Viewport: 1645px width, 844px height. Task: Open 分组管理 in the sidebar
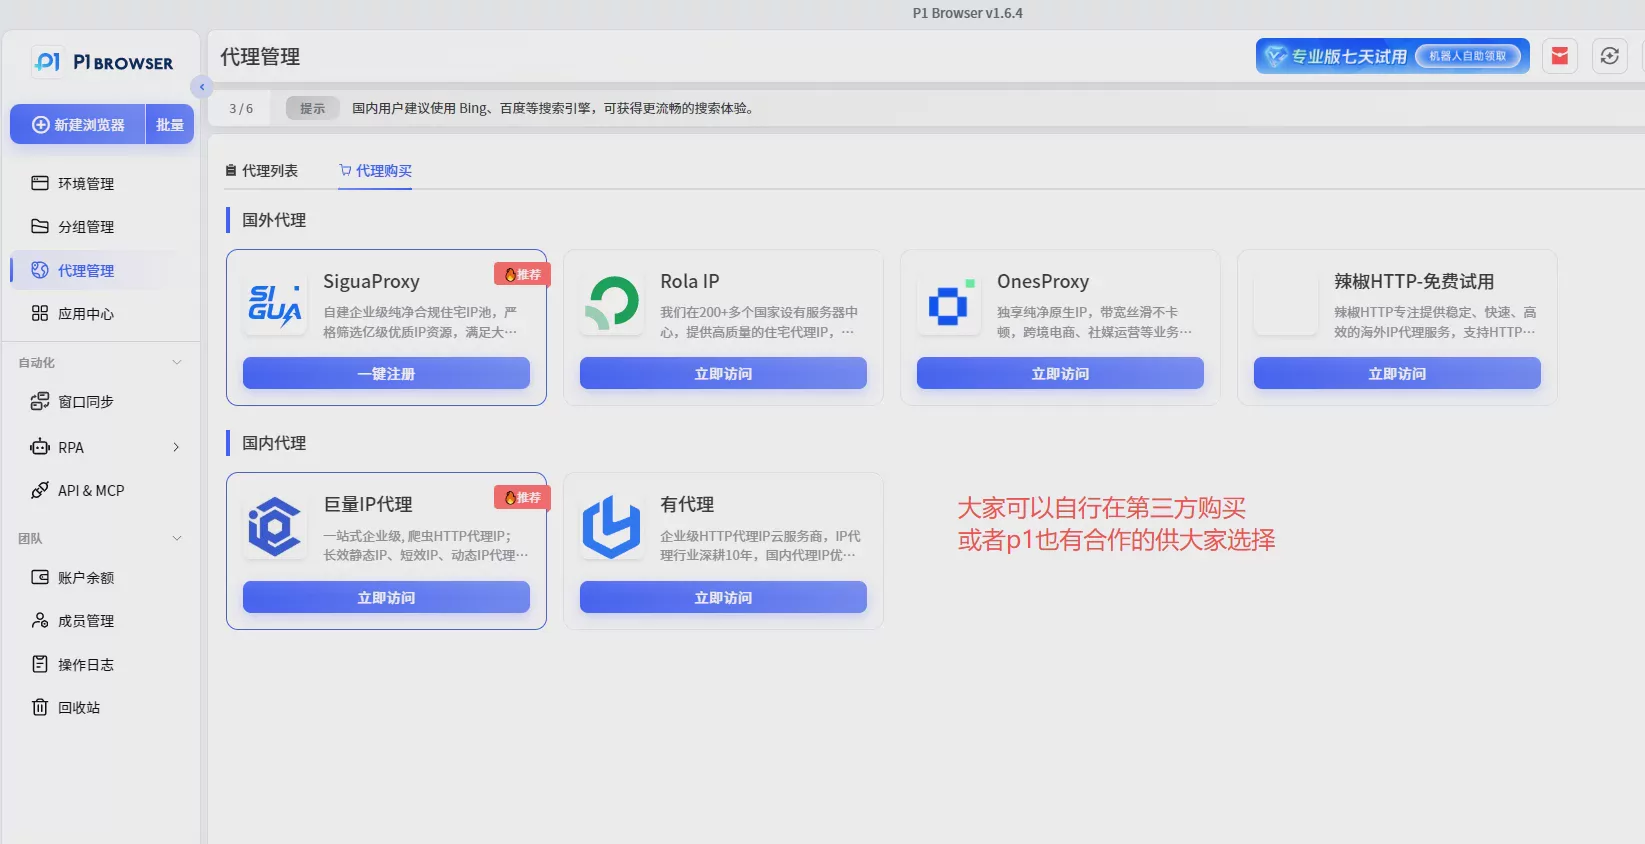coord(100,227)
